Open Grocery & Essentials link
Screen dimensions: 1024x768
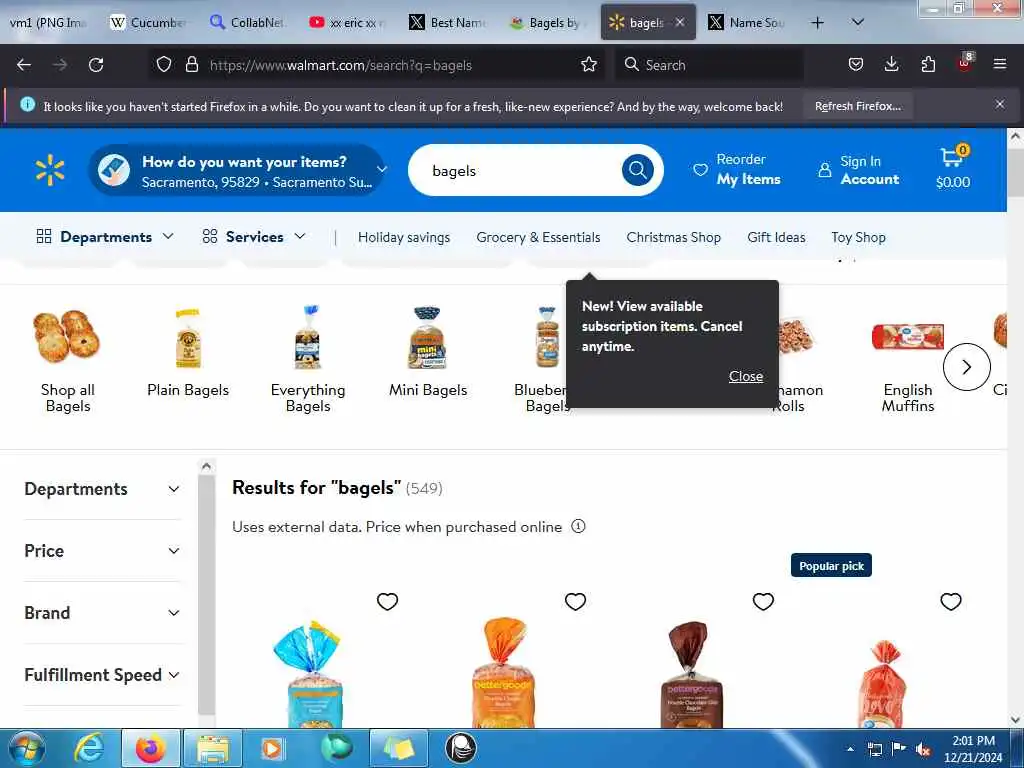pos(538,237)
